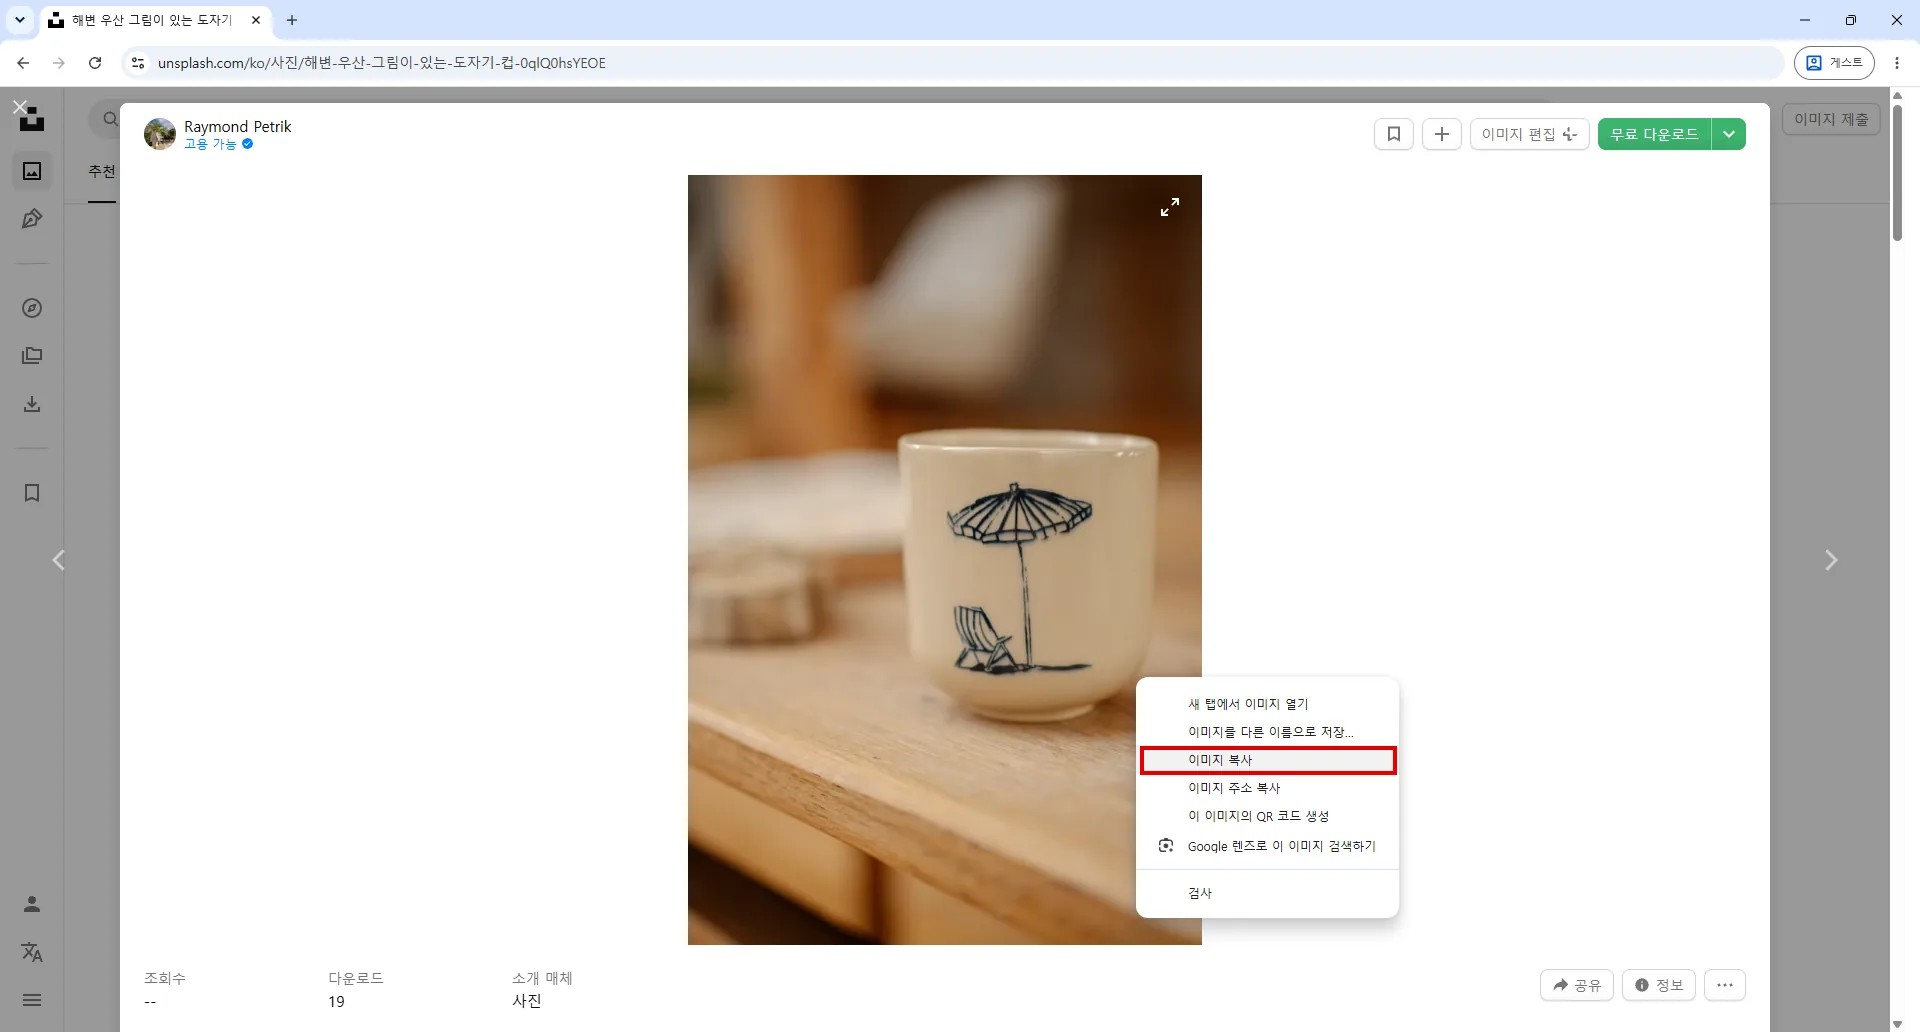Choose '이미지를 다른 이름으로 저장...' menu item

pos(1267,732)
